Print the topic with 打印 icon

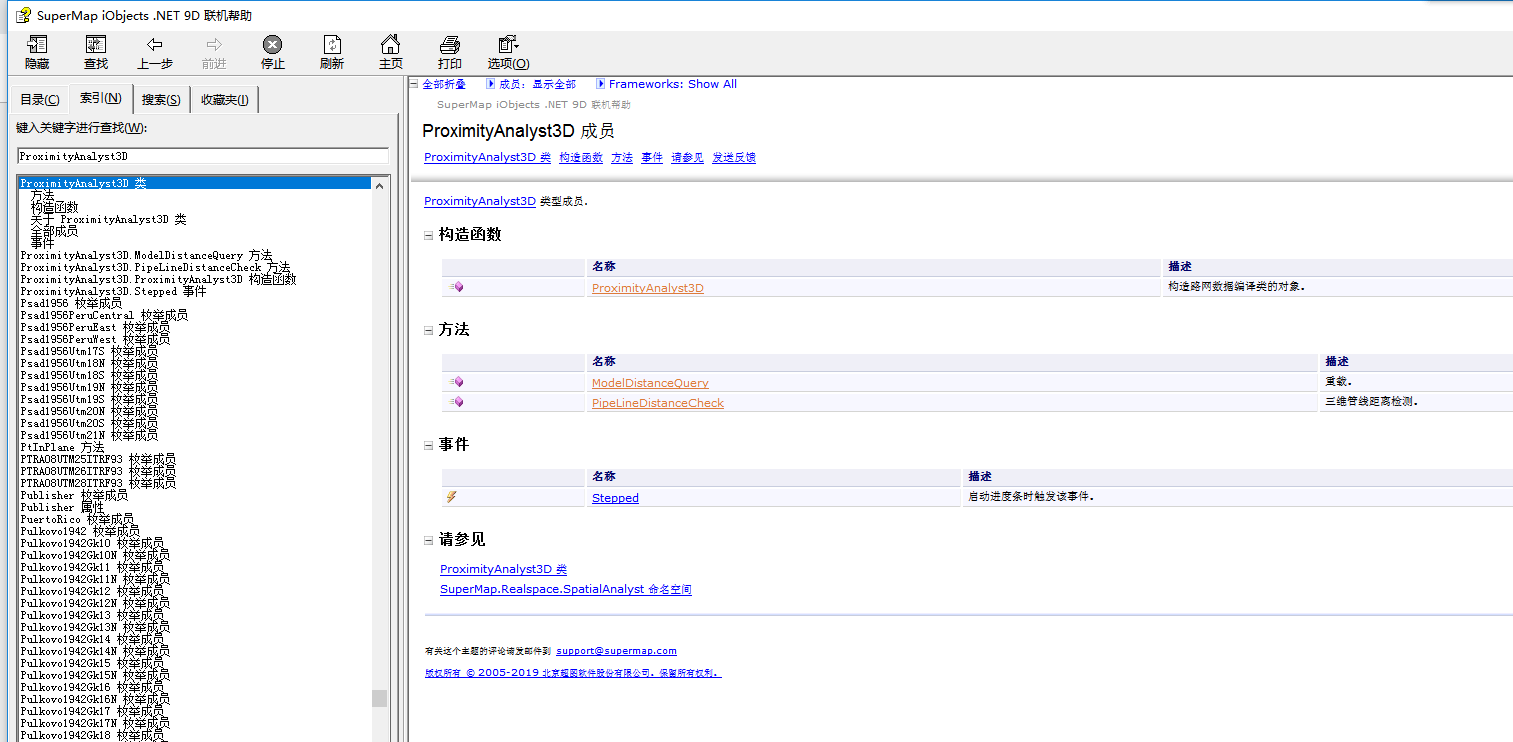(450, 45)
